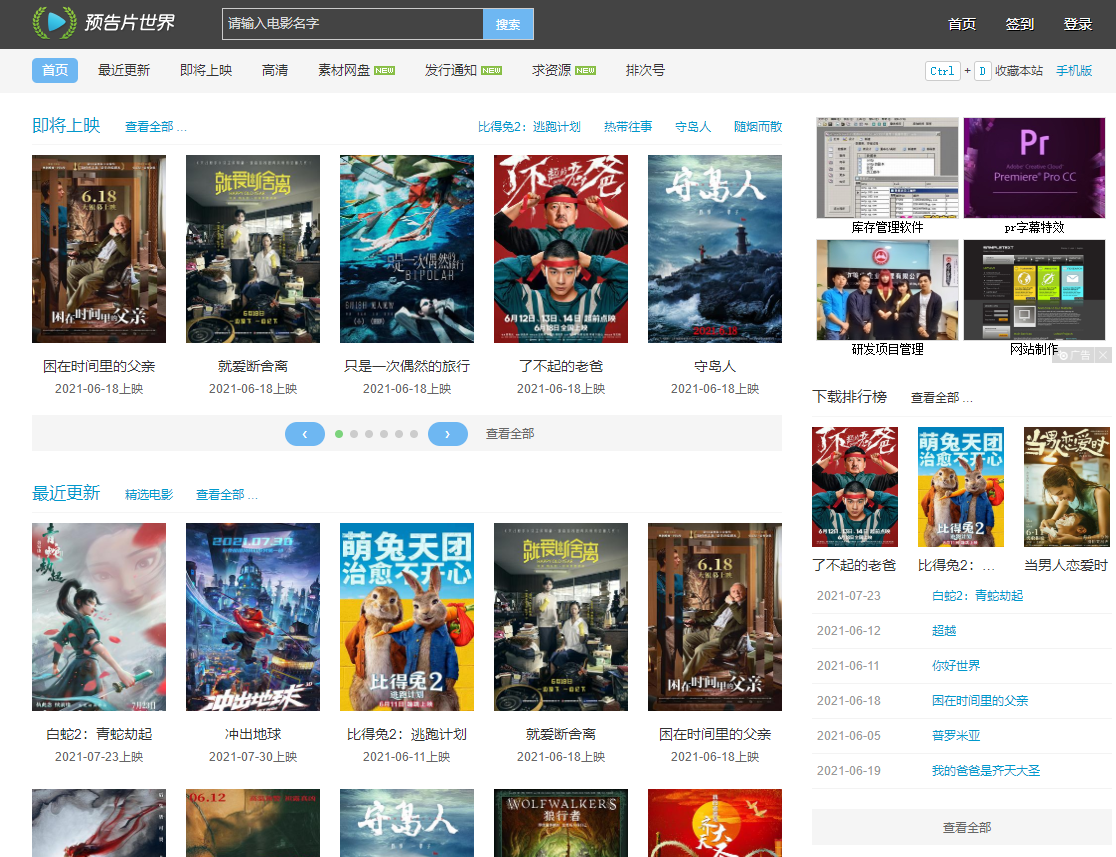Click the previous arrow in the carousel

click(305, 434)
